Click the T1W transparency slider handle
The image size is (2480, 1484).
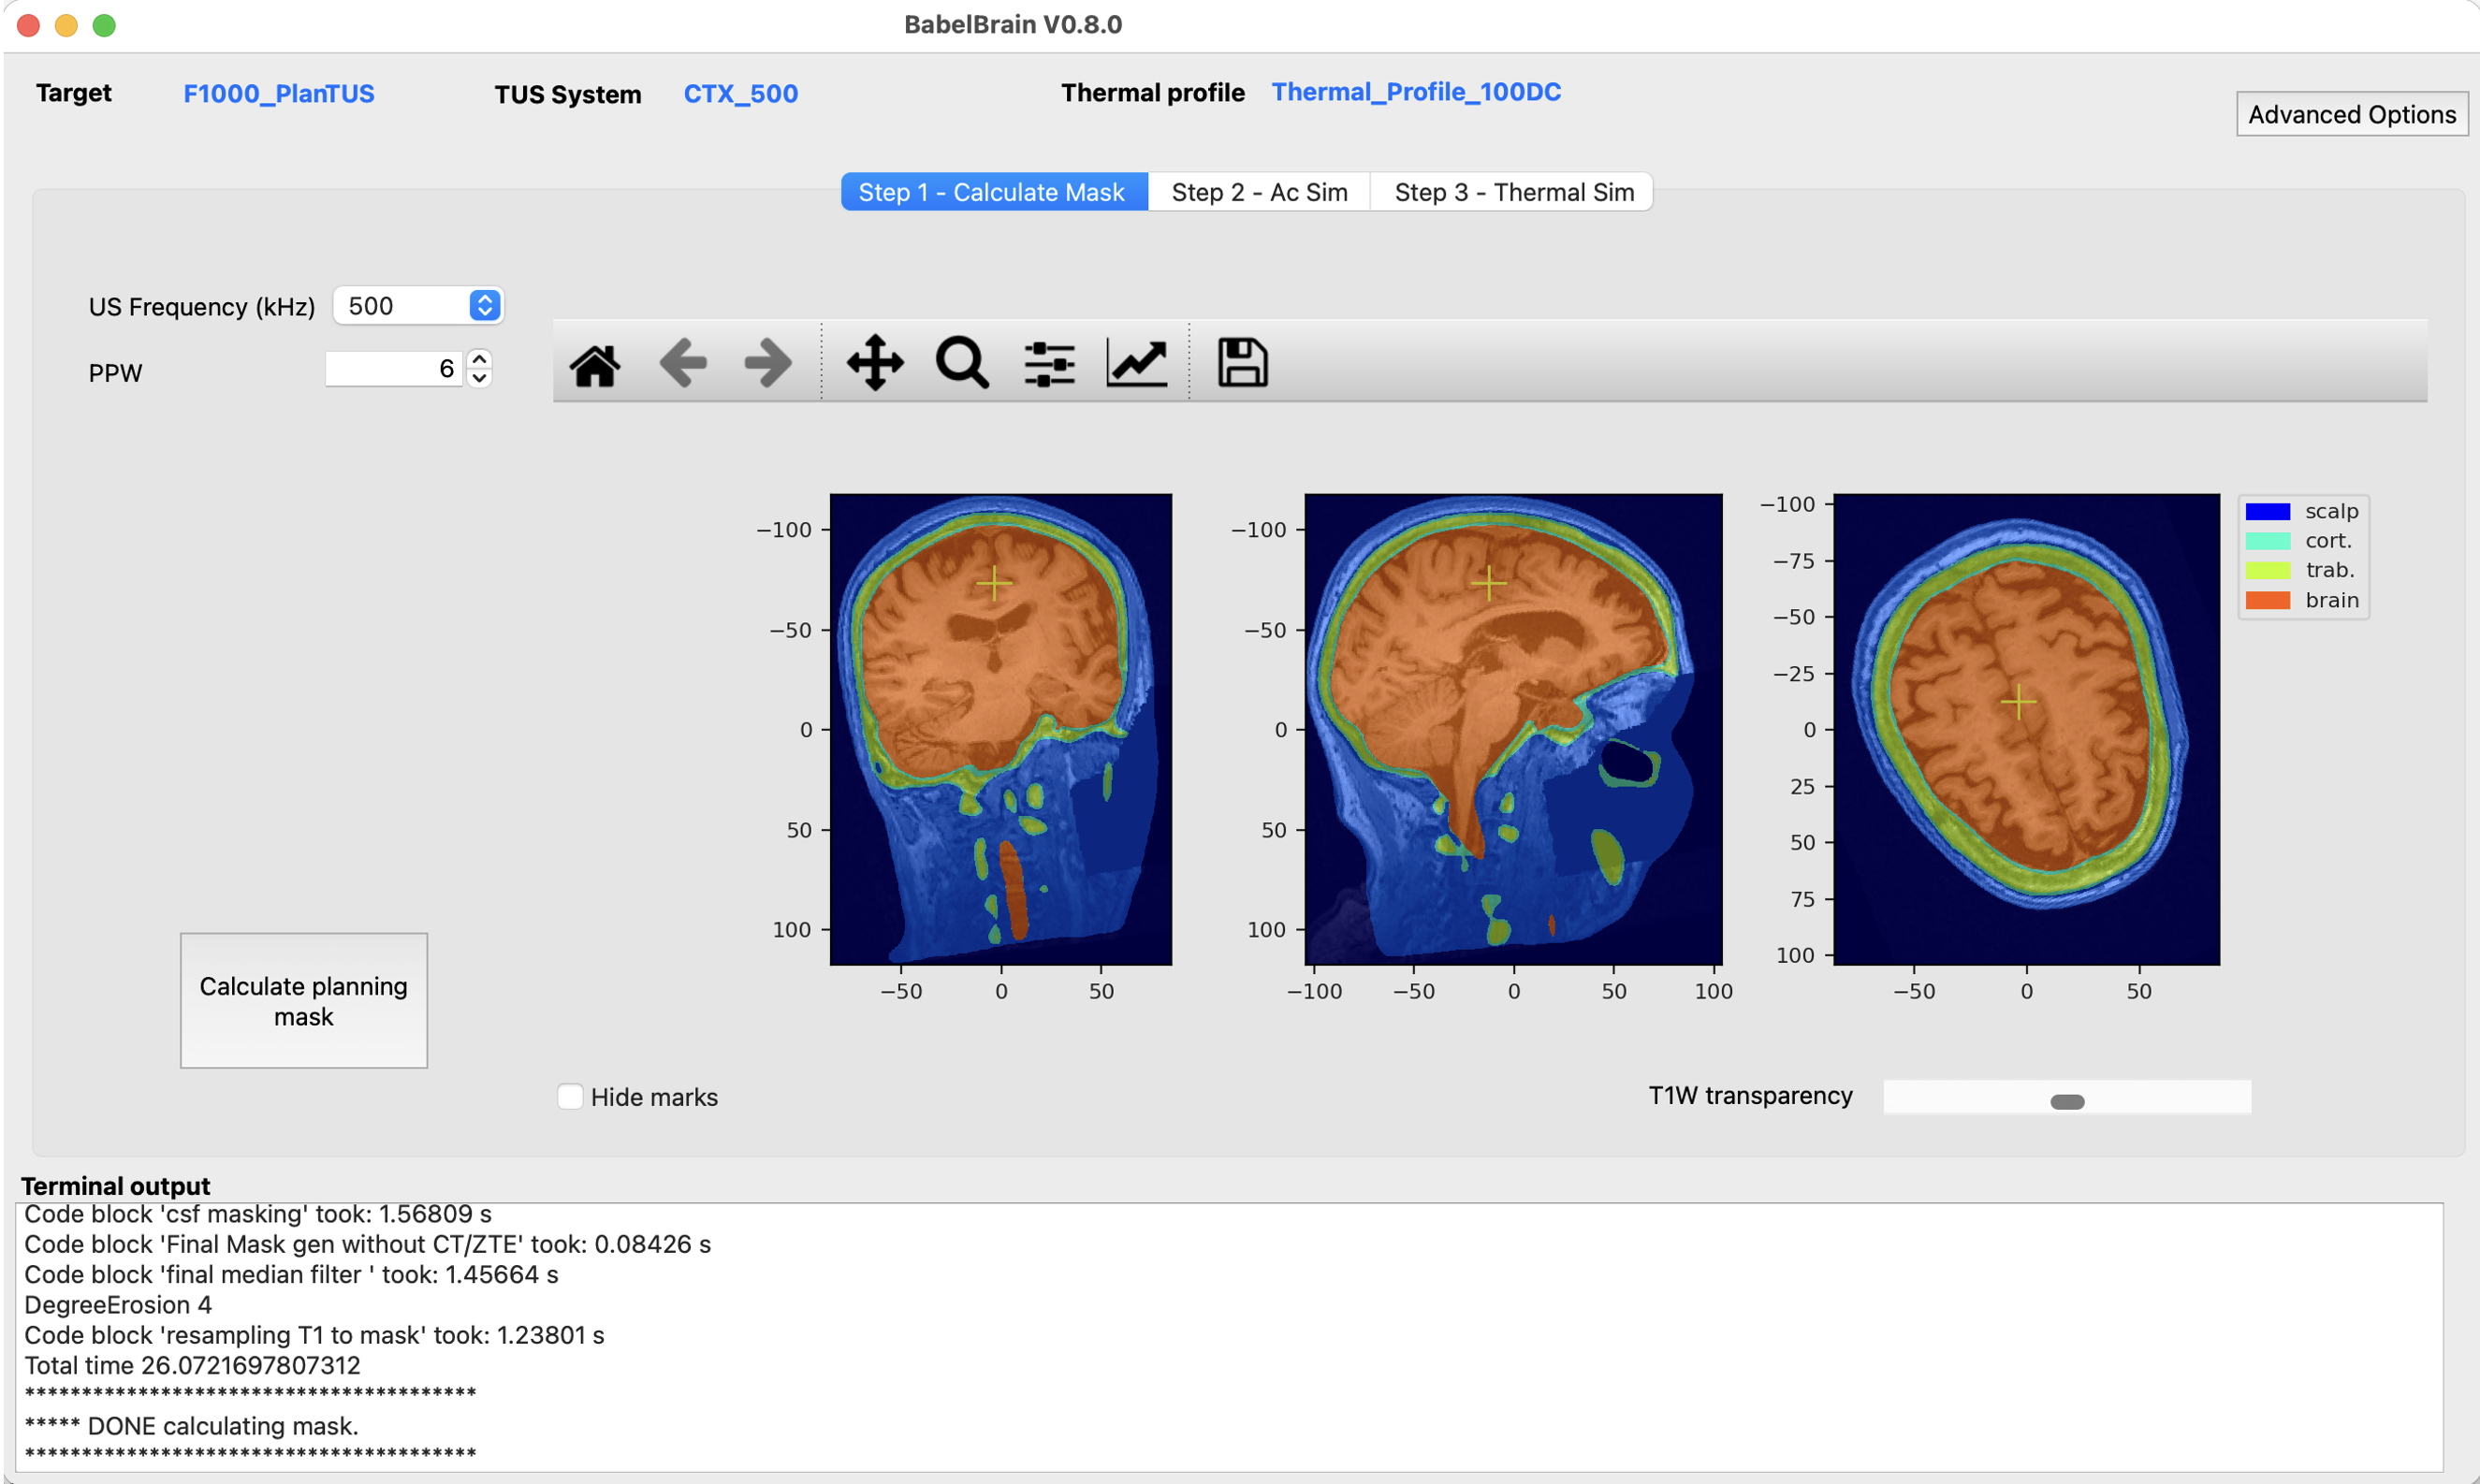pos(2067,1102)
